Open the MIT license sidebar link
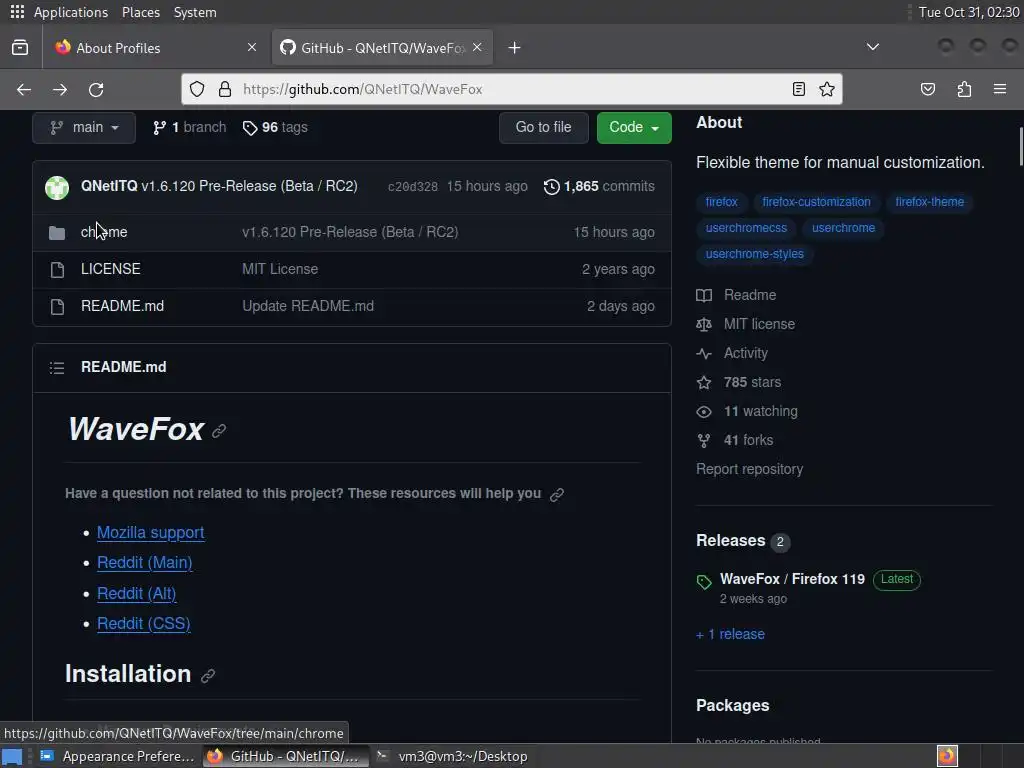This screenshot has width=1024, height=768. [x=746, y=325]
